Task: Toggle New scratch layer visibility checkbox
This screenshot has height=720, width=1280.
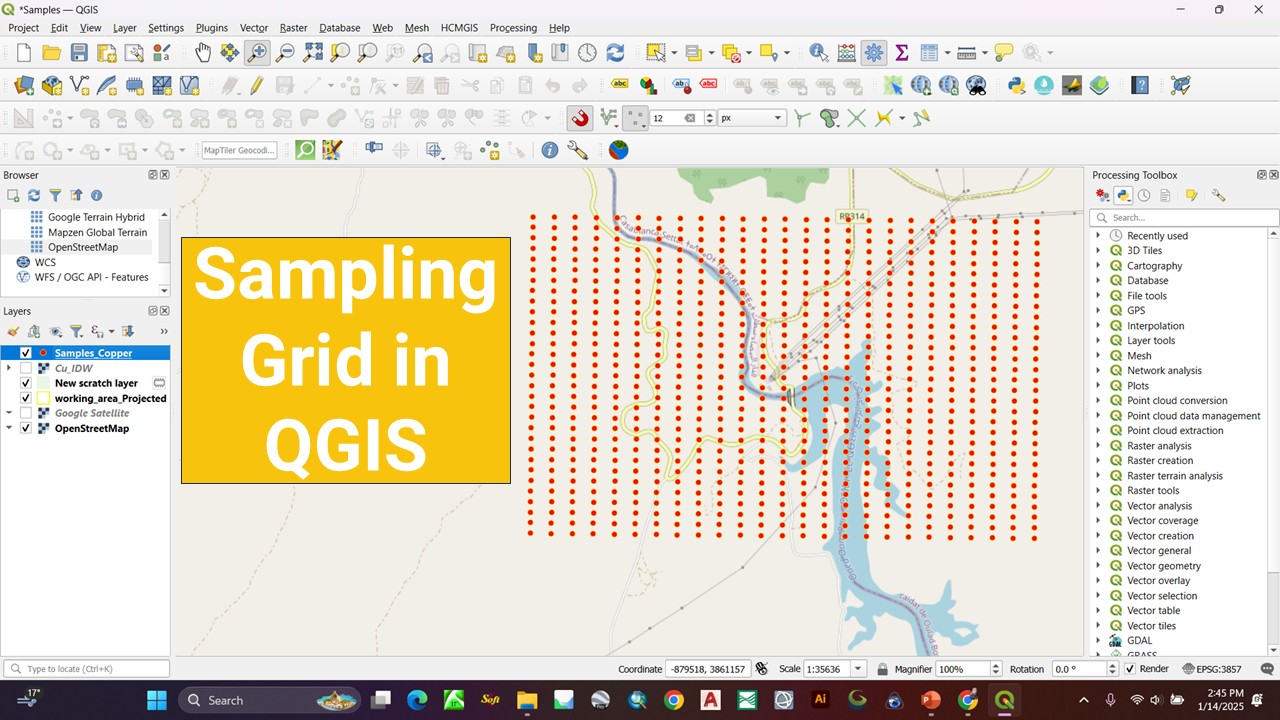Action: 26,383
